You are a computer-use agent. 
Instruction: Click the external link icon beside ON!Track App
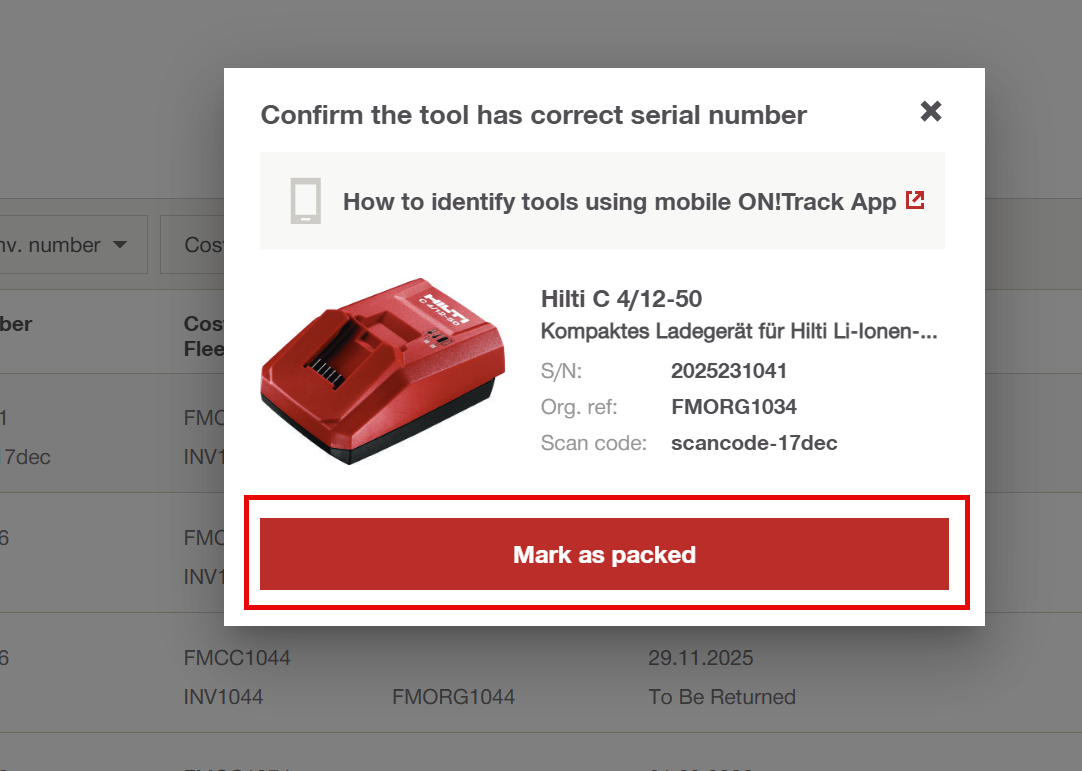(914, 200)
